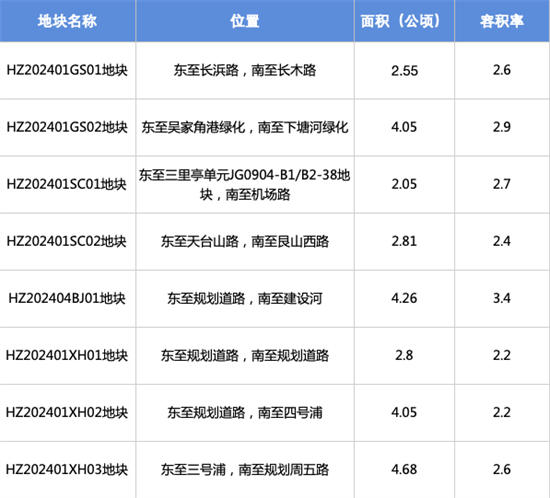
Task: Select area value 4.26
Action: tap(404, 298)
